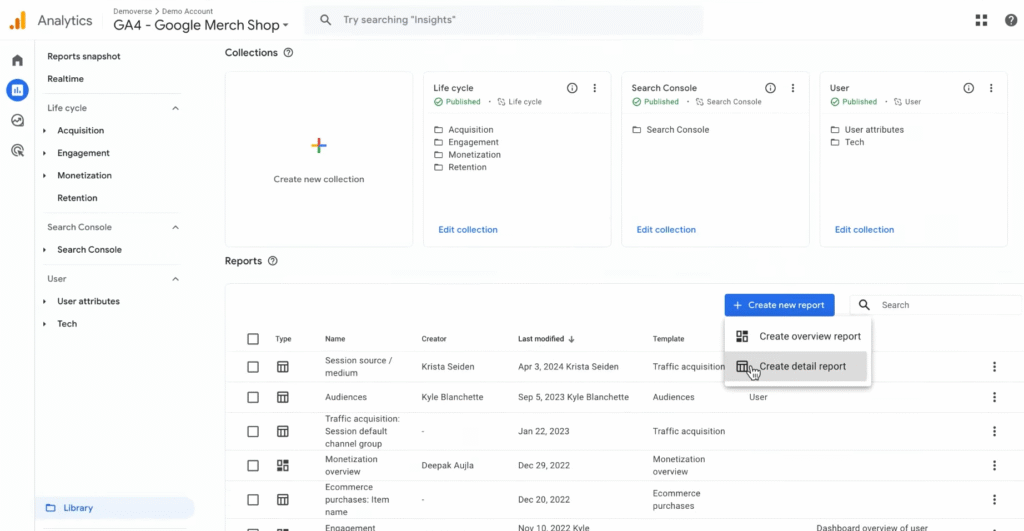1024x531 pixels.
Task: Open the Advertising icon in left rail
Action: point(18,150)
